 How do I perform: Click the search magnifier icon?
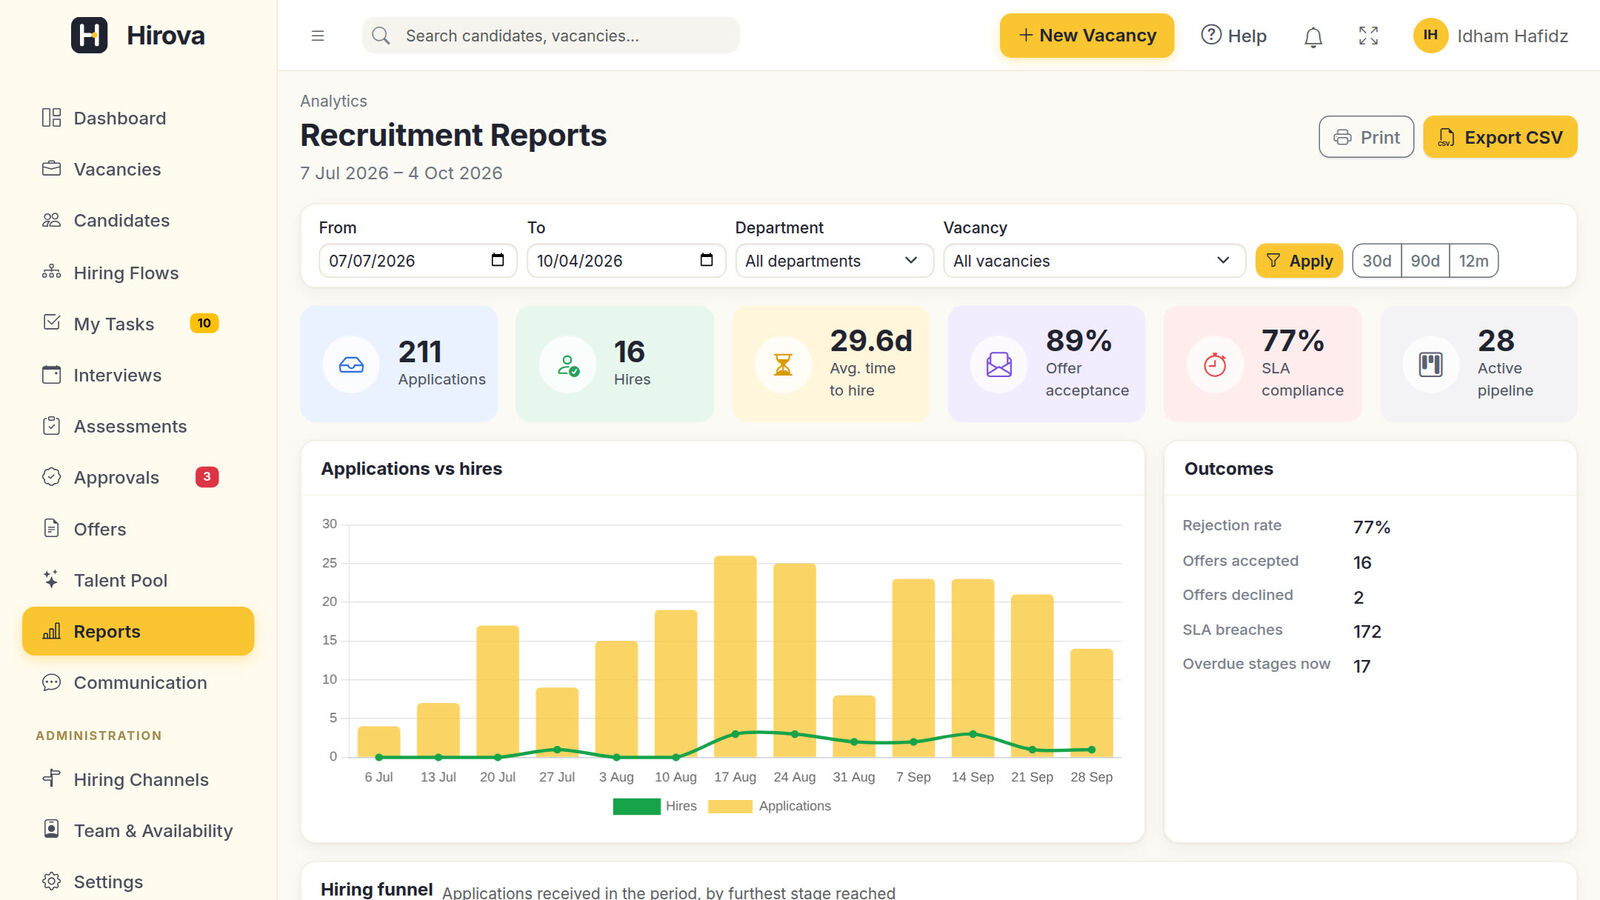pyautogui.click(x=381, y=36)
